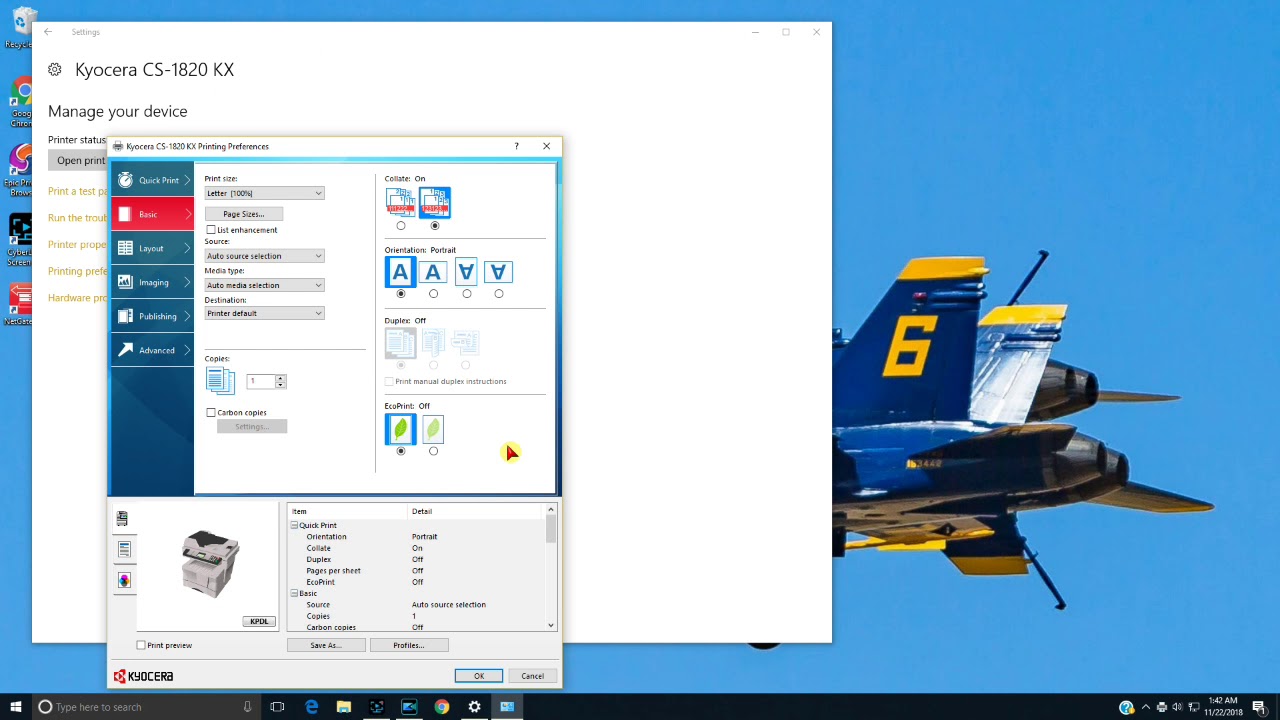Viewport: 1280px width, 720px height.
Task: Open Google Chrome from taskbar
Action: pos(442,707)
